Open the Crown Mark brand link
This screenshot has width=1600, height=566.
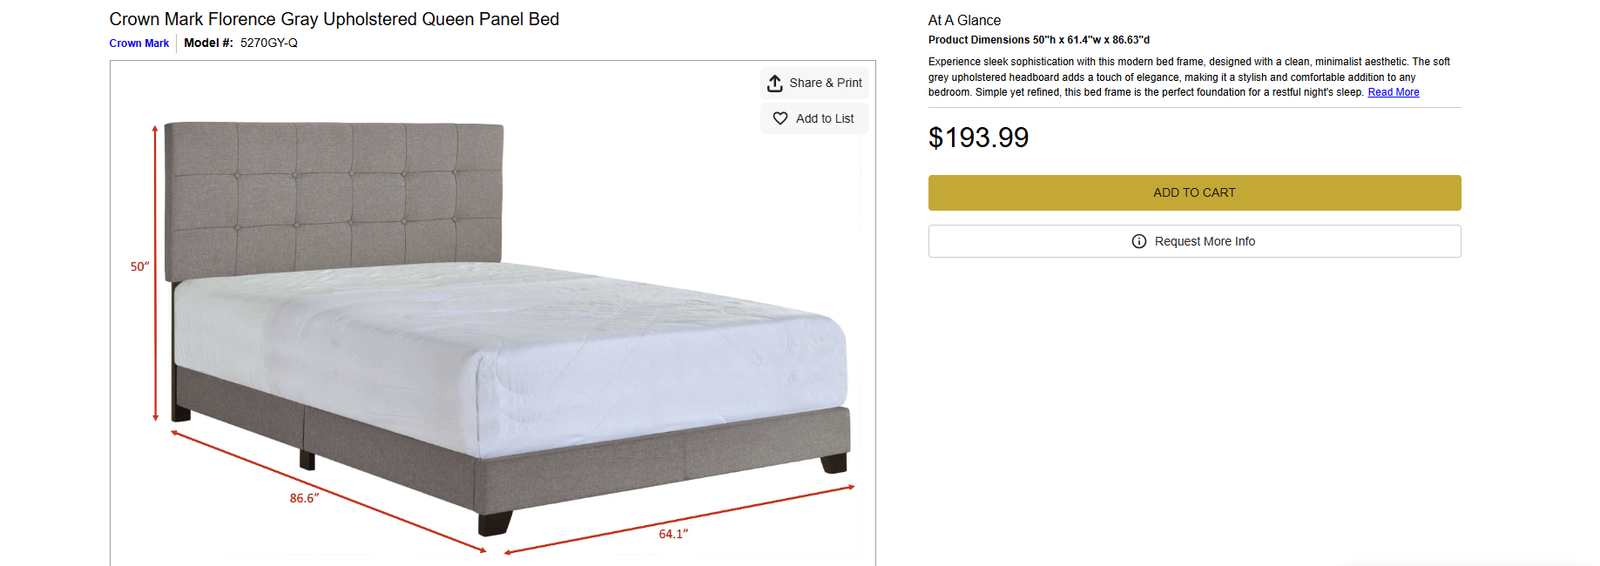pos(139,43)
